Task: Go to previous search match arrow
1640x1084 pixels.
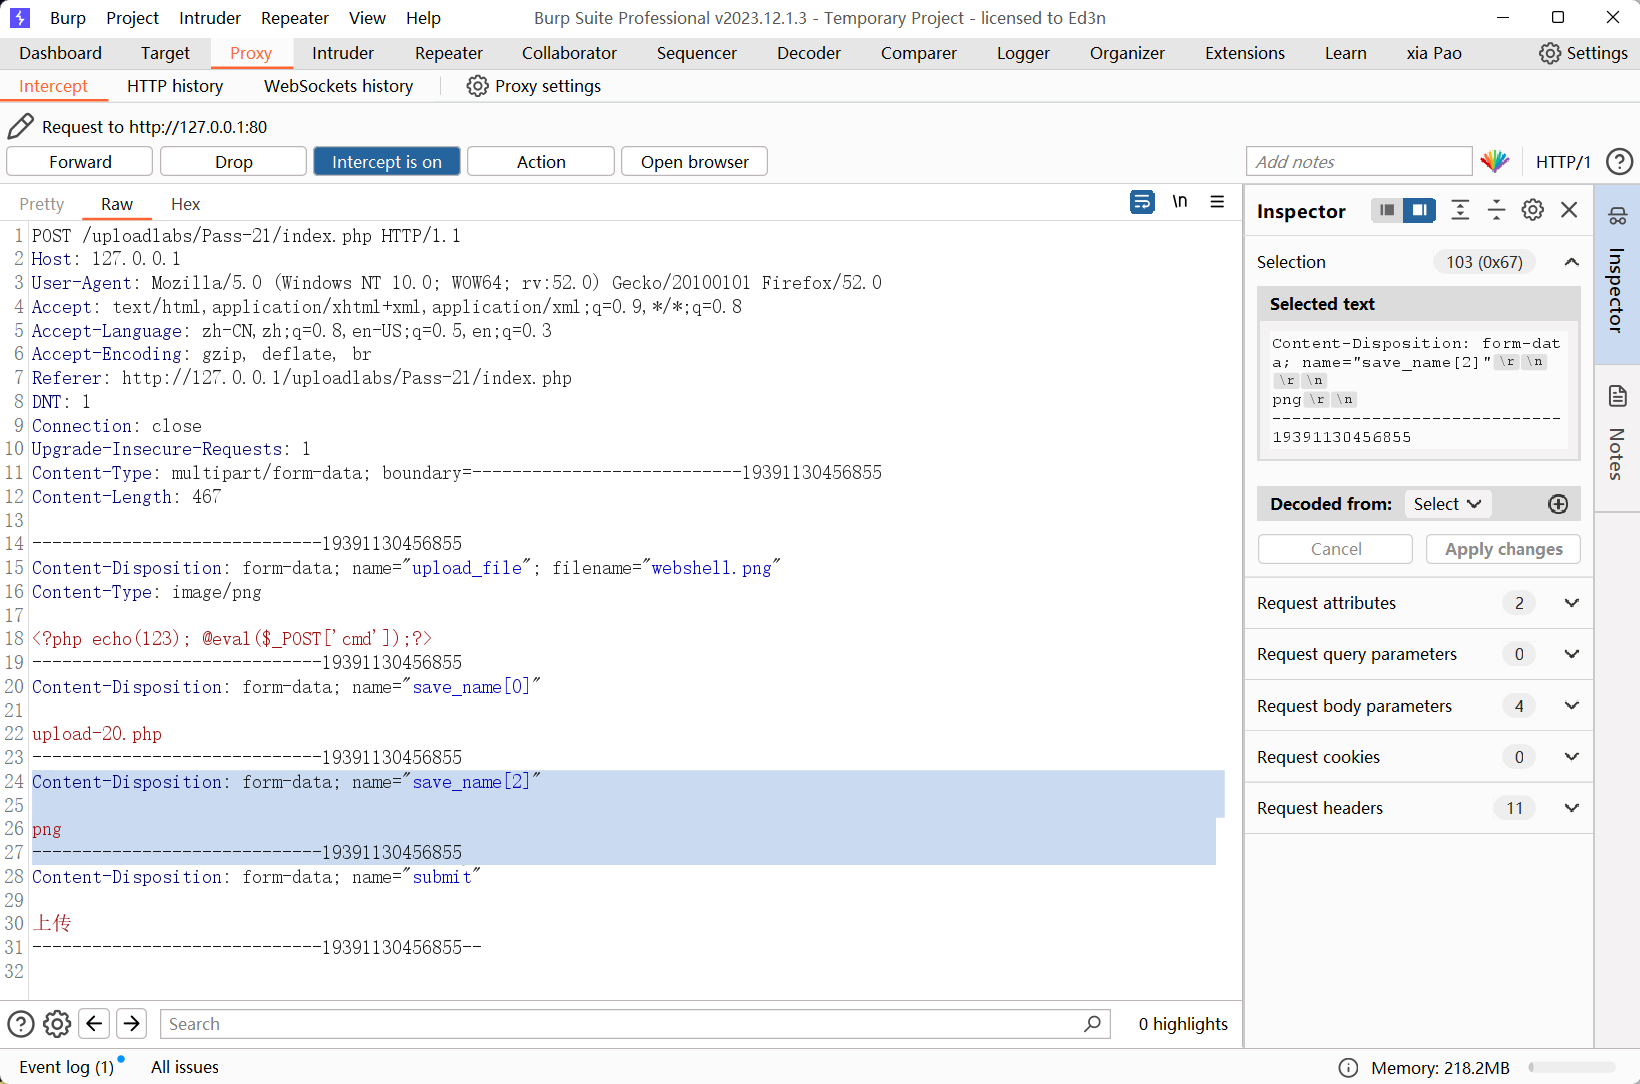Action: (94, 1024)
